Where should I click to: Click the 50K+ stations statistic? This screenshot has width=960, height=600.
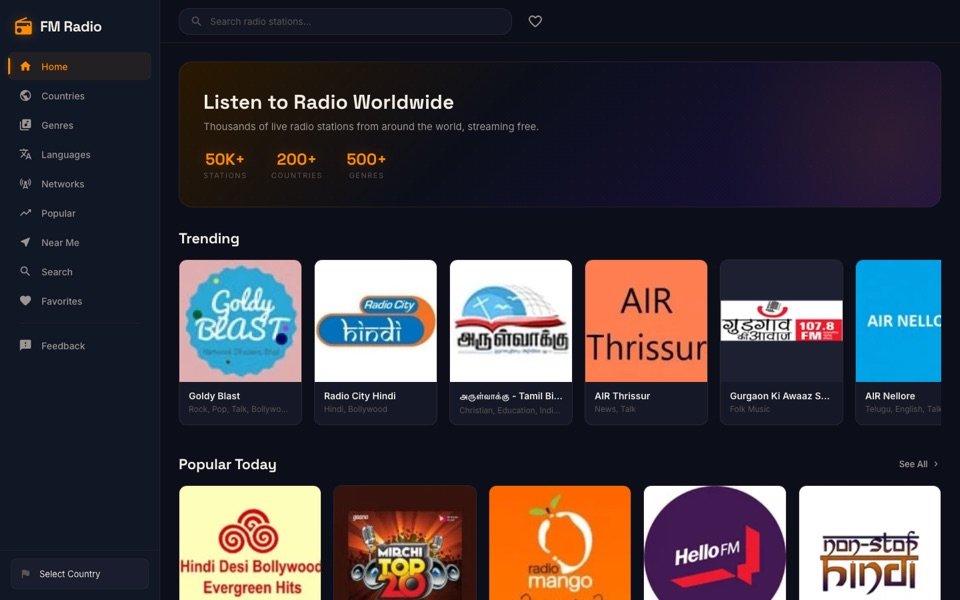225,165
